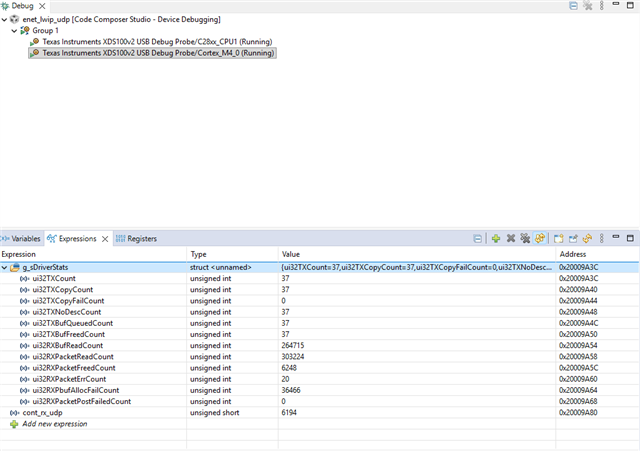Click Refresh yellow arrows icon in Expressions toolbar

click(587, 238)
